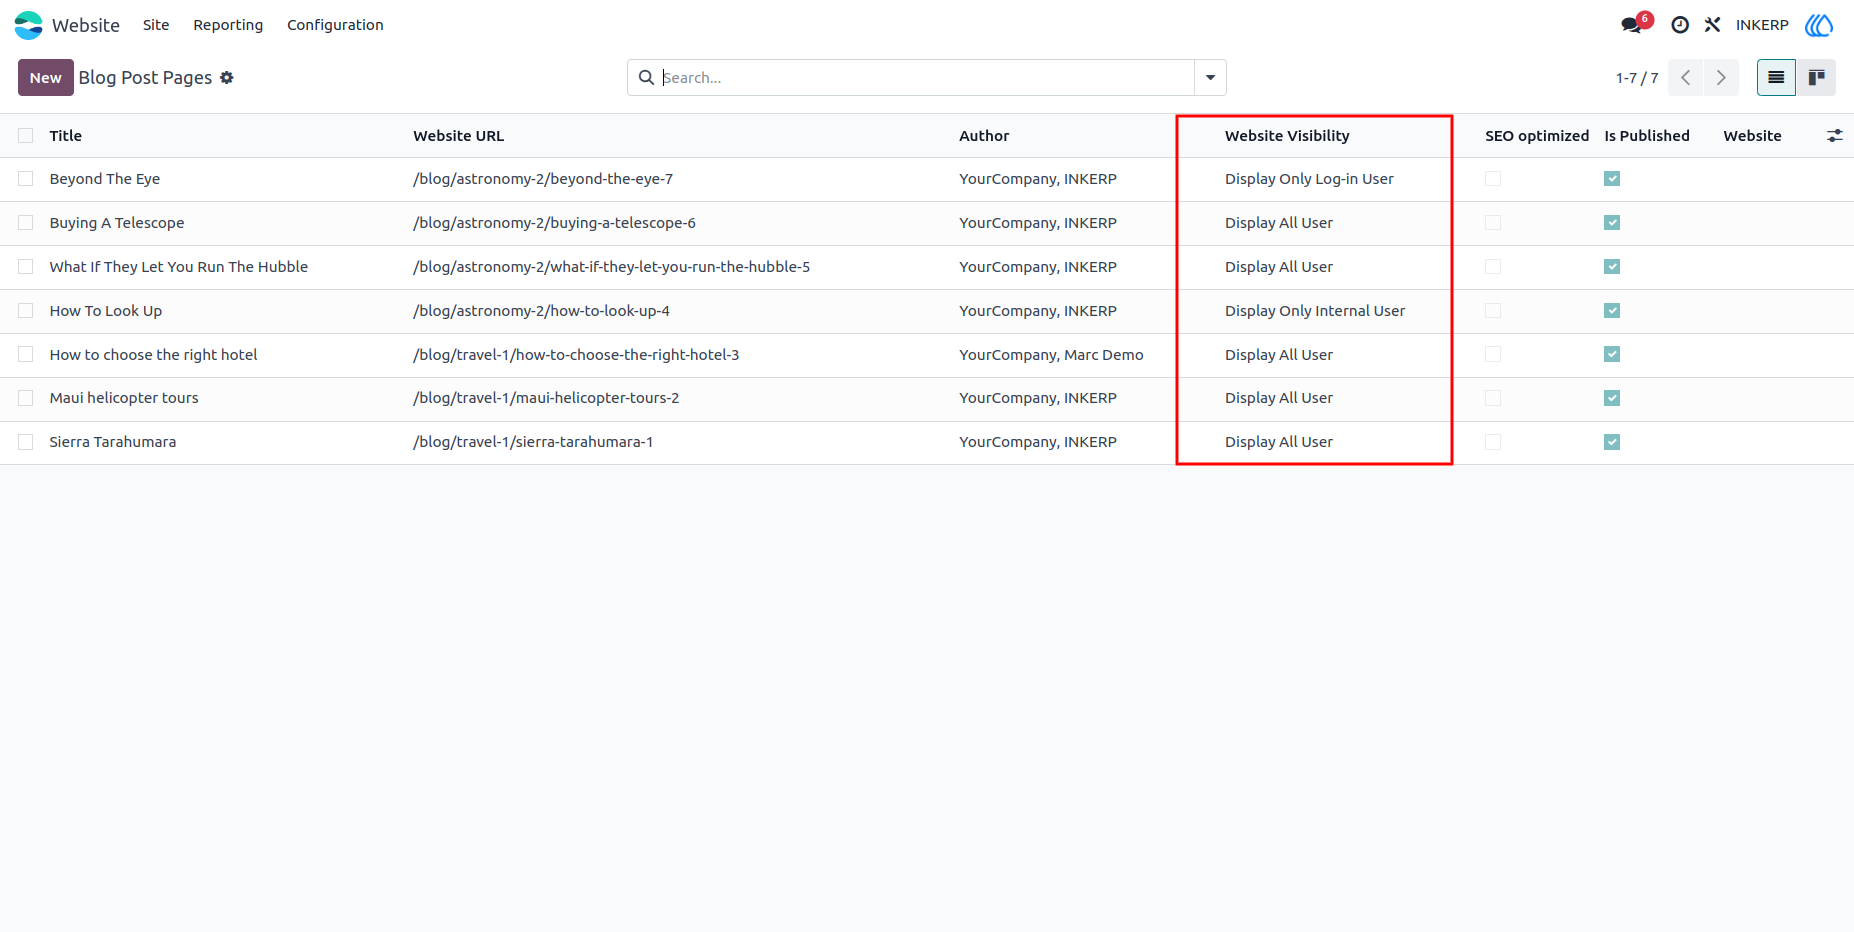
Task: Sort by the Author column header
Action: 984,136
